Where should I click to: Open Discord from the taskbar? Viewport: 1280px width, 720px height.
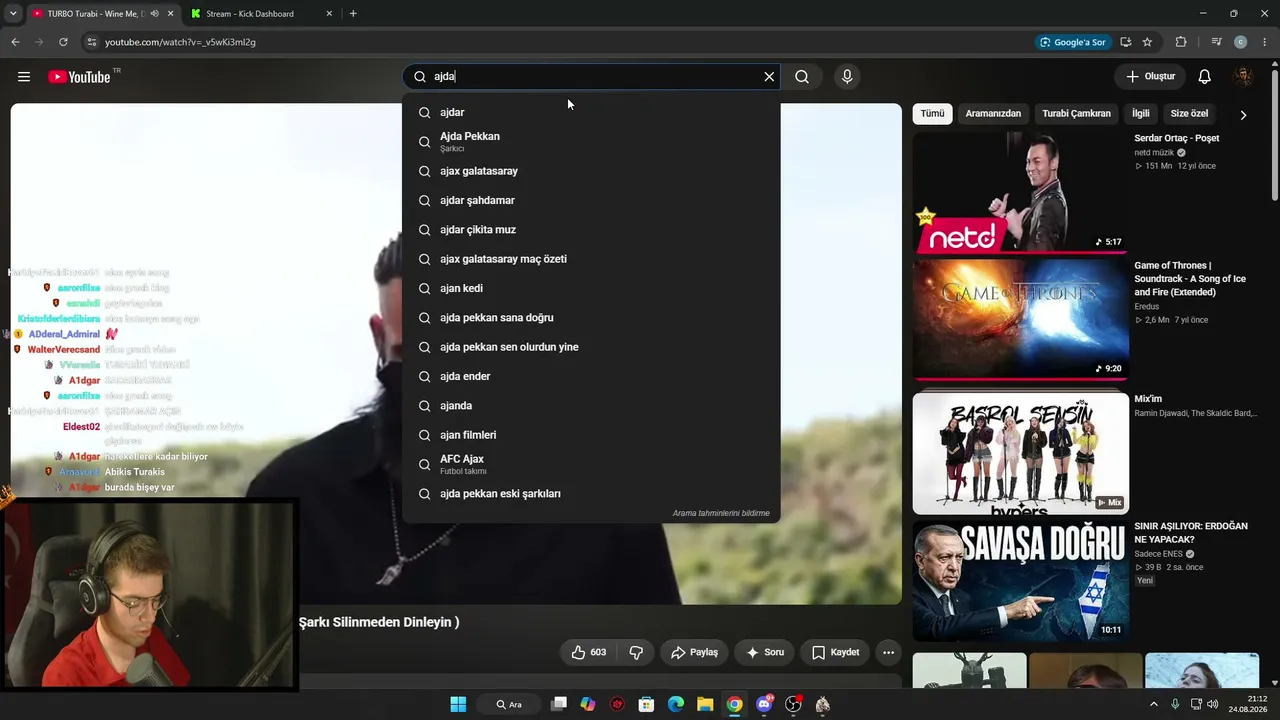765,704
